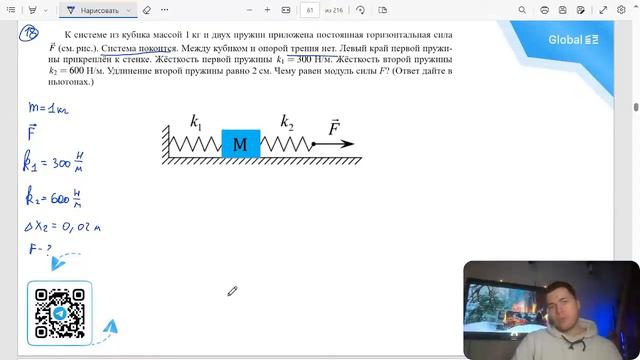The image size is (640, 360).
Task: Click the vertical scrollbar thumb
Action: click(636, 107)
